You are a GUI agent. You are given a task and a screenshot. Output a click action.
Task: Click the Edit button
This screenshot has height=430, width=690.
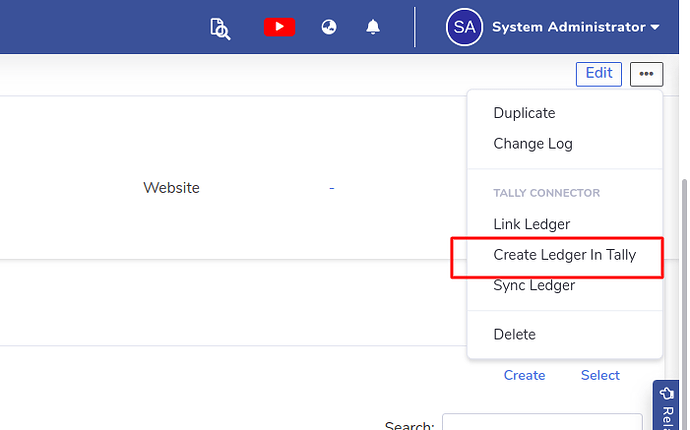[x=598, y=74]
